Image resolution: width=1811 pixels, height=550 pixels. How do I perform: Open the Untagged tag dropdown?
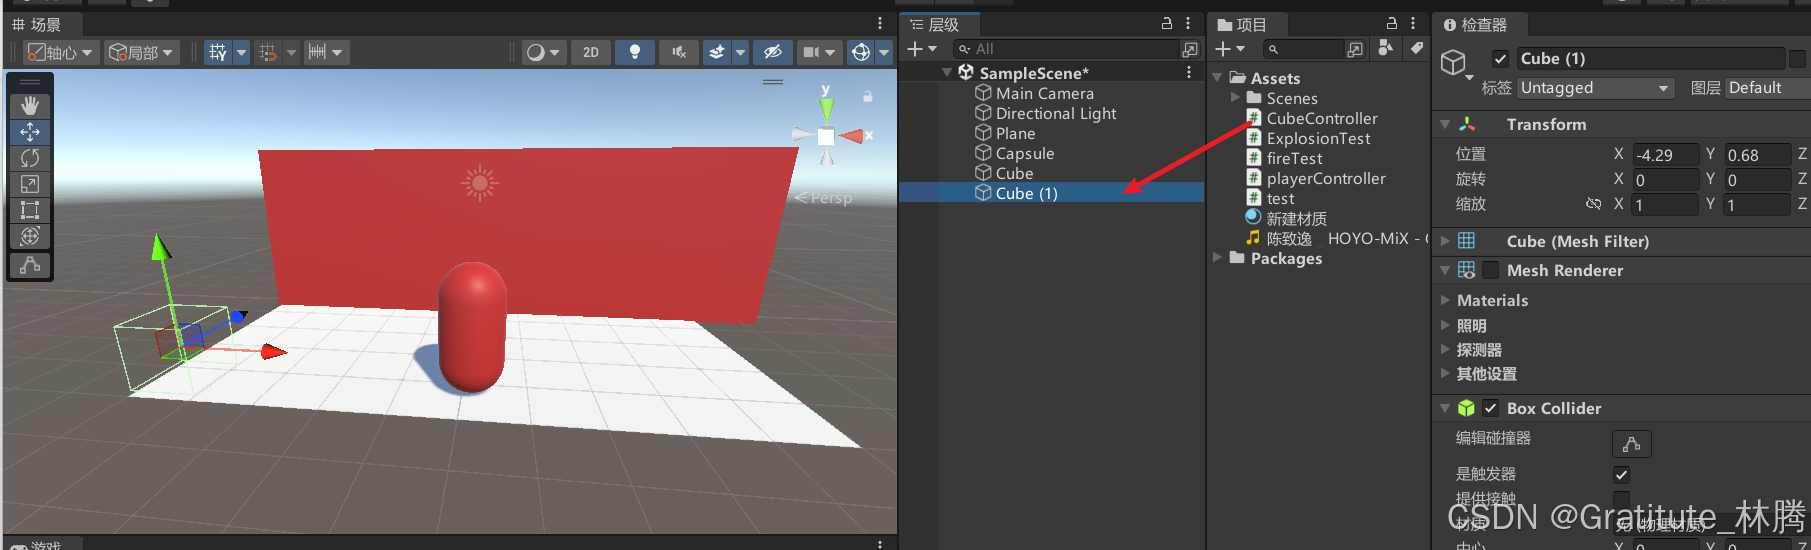pyautogui.click(x=1596, y=88)
